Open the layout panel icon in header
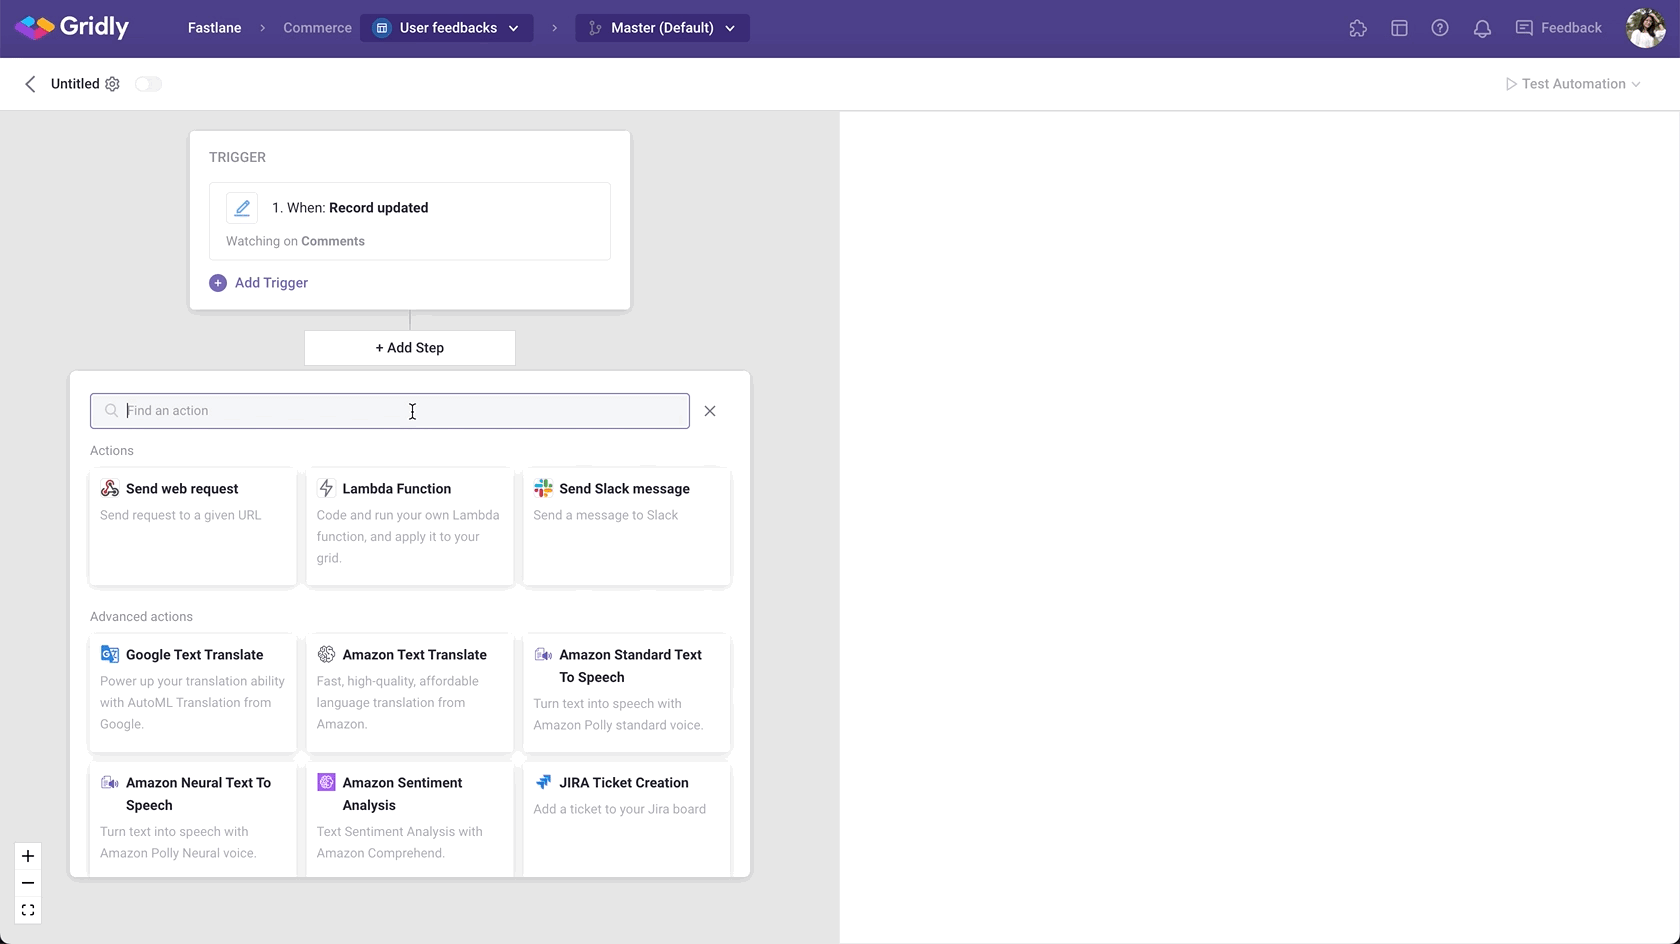 pyautogui.click(x=1399, y=28)
